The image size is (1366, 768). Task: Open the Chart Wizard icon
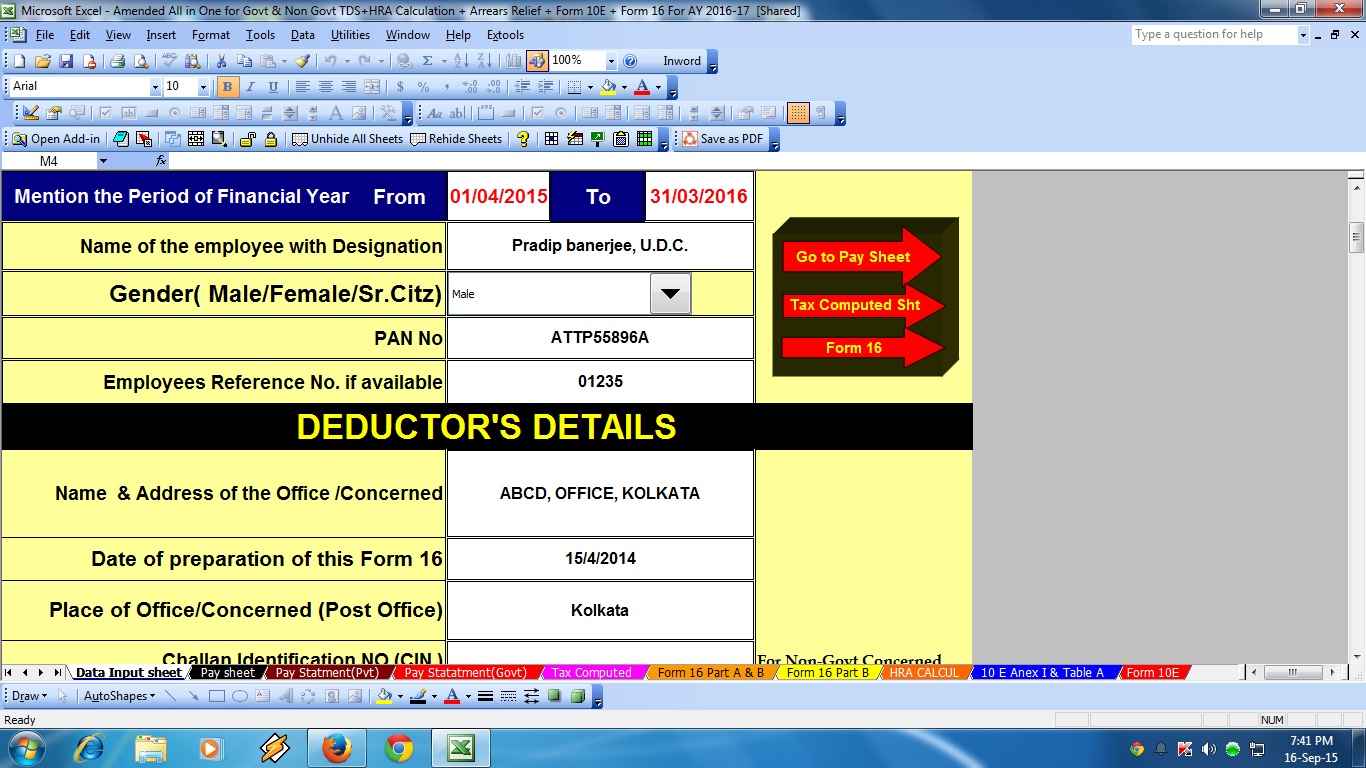coord(514,61)
